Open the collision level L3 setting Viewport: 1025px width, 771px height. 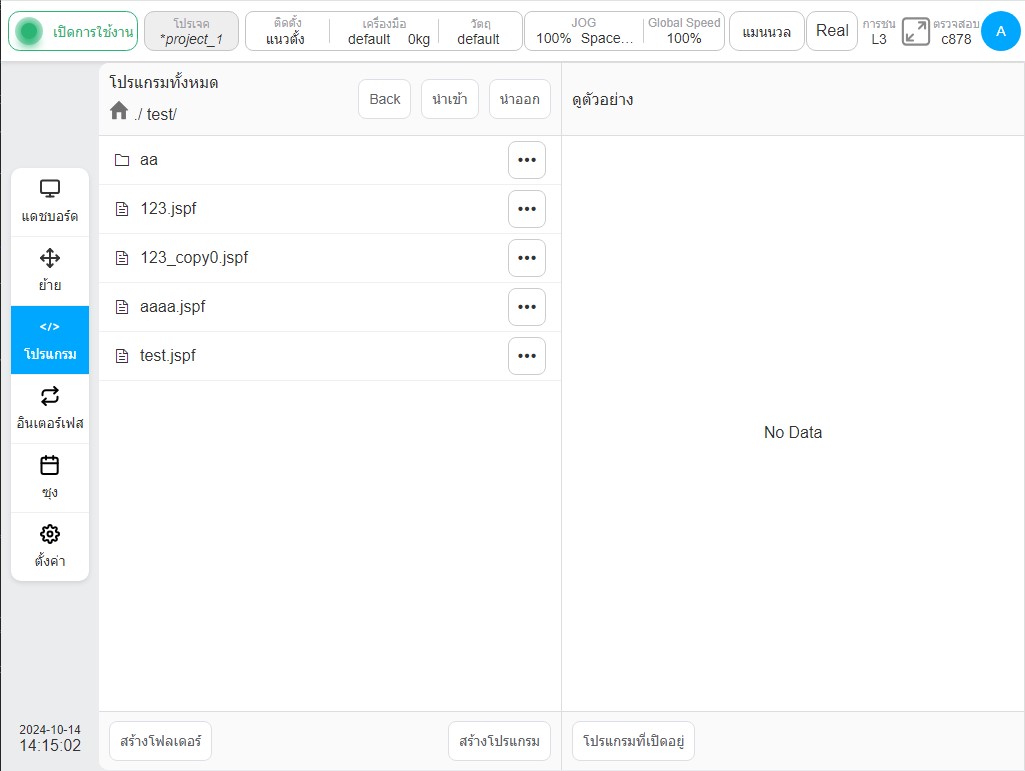(x=879, y=31)
